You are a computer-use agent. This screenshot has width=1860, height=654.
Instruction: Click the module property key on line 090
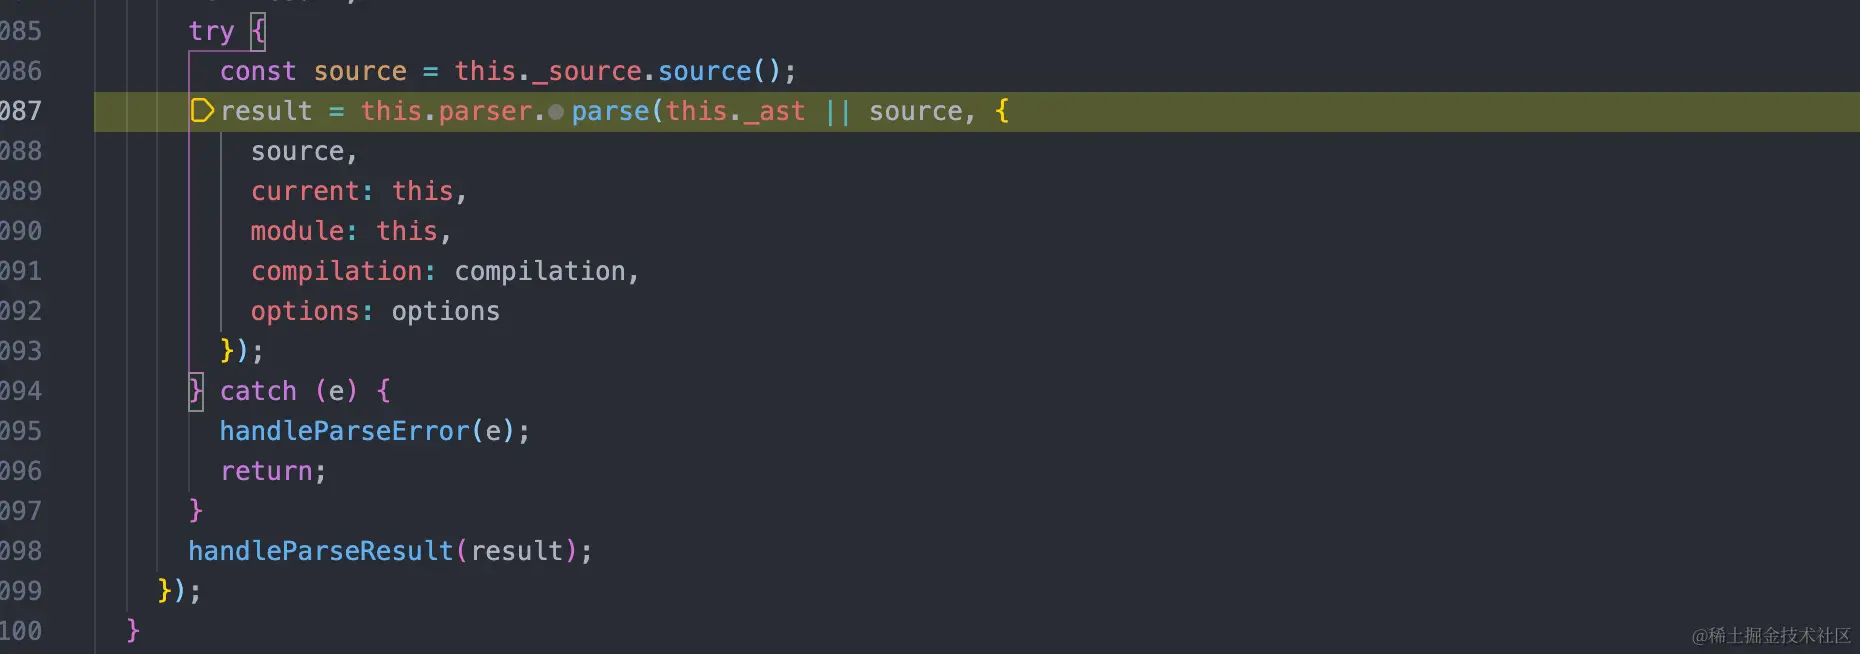pos(297,231)
